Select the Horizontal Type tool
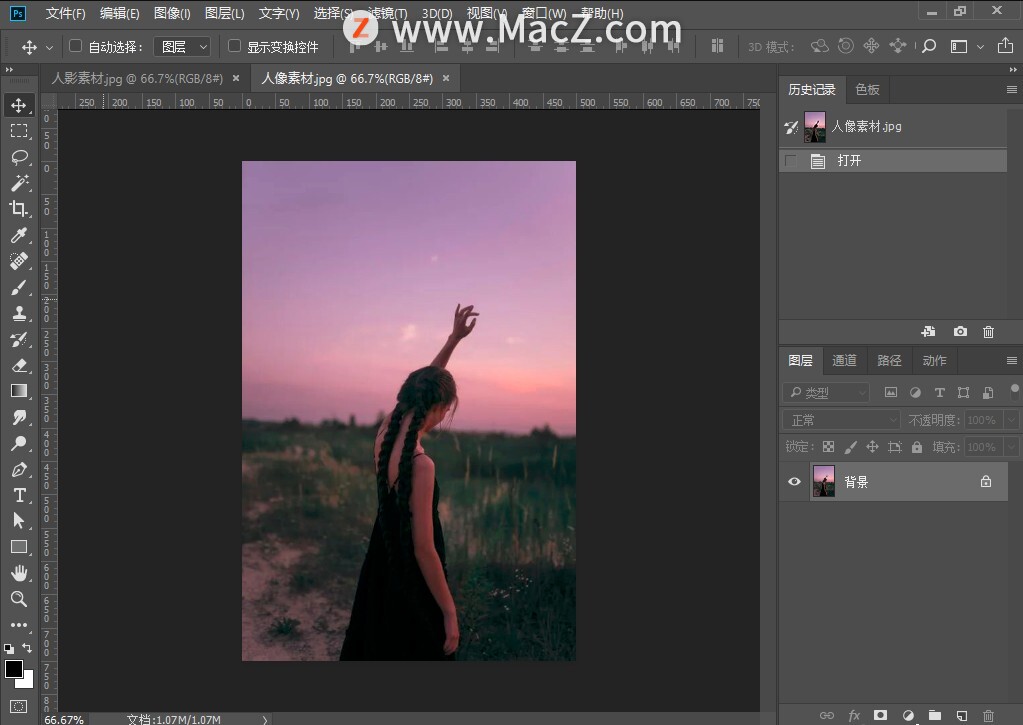 point(19,495)
